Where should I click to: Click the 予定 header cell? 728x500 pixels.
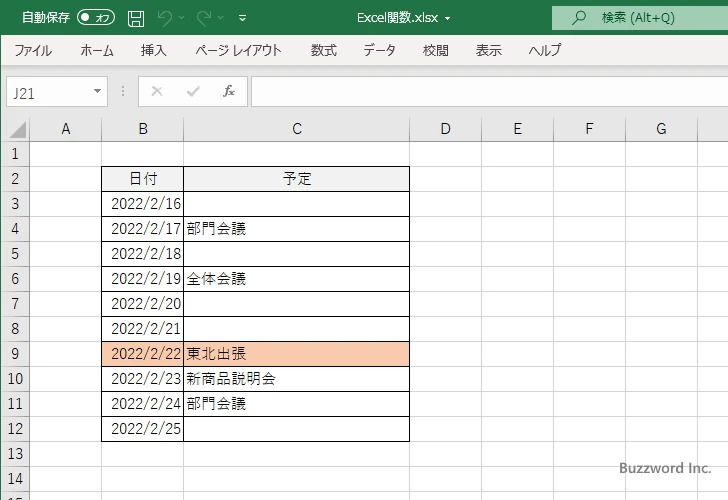point(297,179)
